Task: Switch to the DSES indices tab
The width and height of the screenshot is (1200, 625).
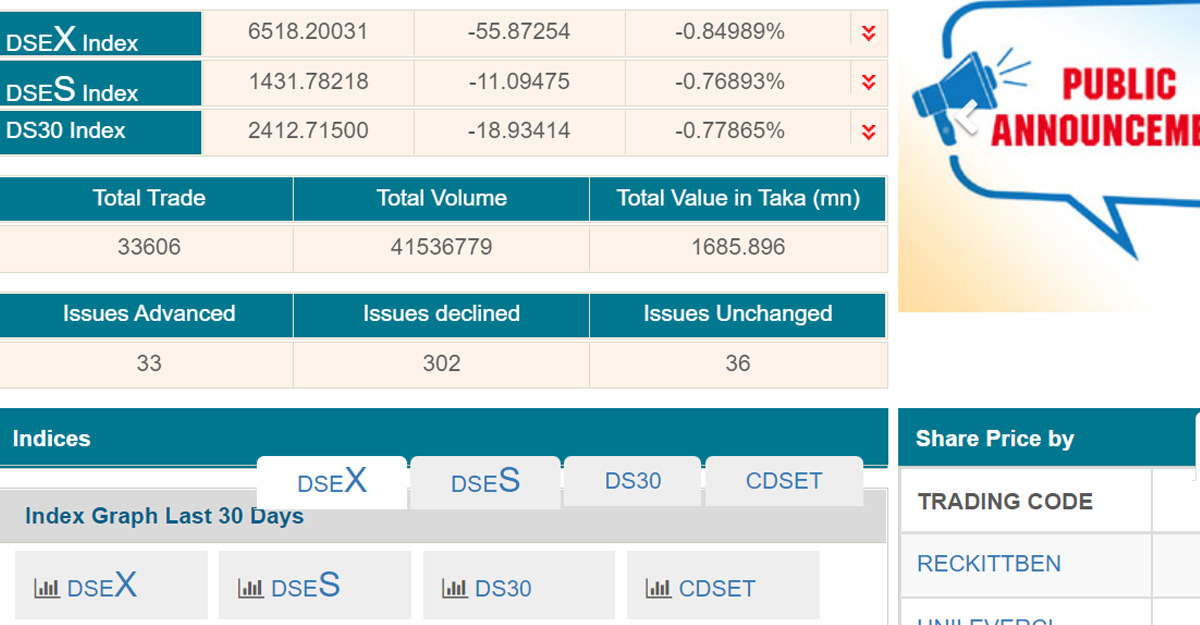Action: (485, 482)
